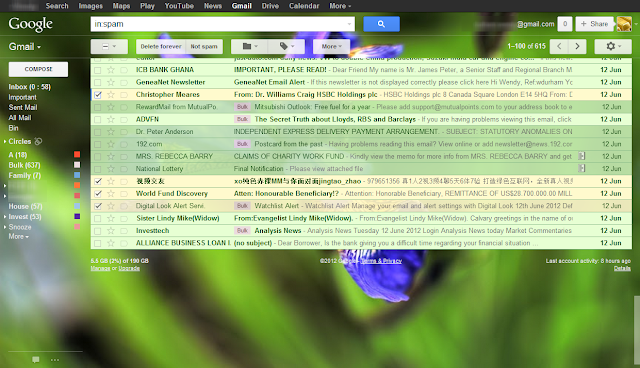The width and height of the screenshot is (640, 368).
Task: Click the blue search magnifier button
Action: (381, 24)
